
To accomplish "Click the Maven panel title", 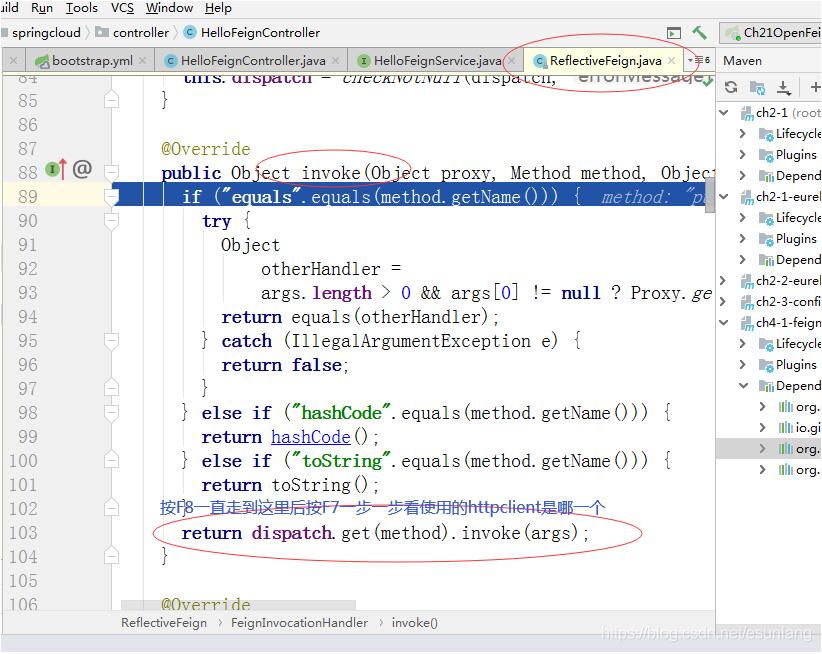I will 742,61.
